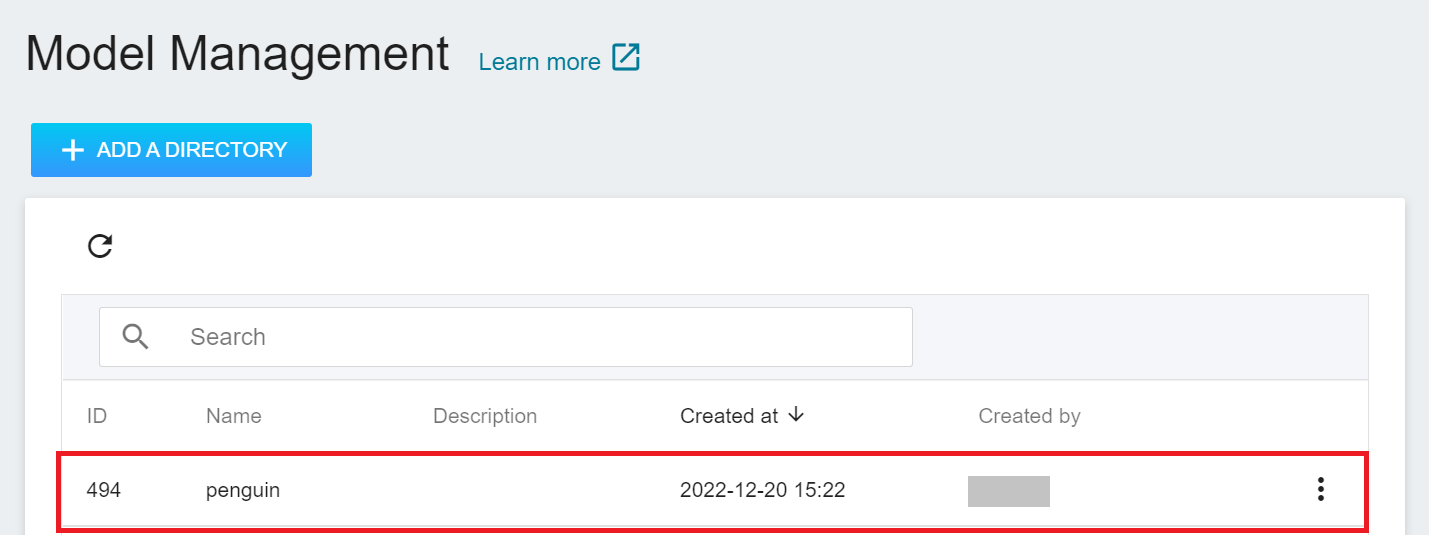This screenshot has height=535, width=1429.
Task: Focus the Search input field
Action: (x=540, y=337)
